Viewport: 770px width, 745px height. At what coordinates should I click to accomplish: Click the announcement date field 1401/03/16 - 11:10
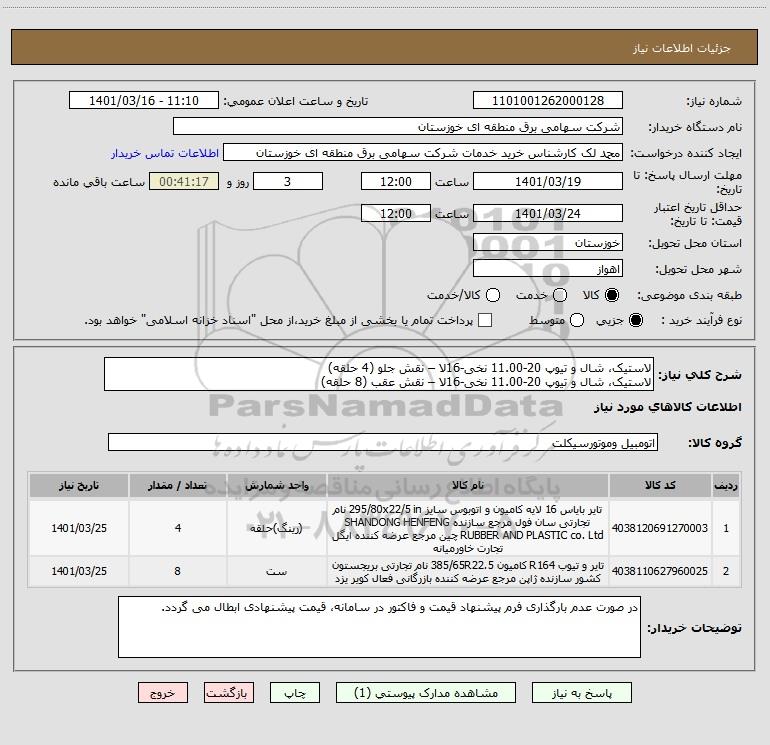(144, 101)
